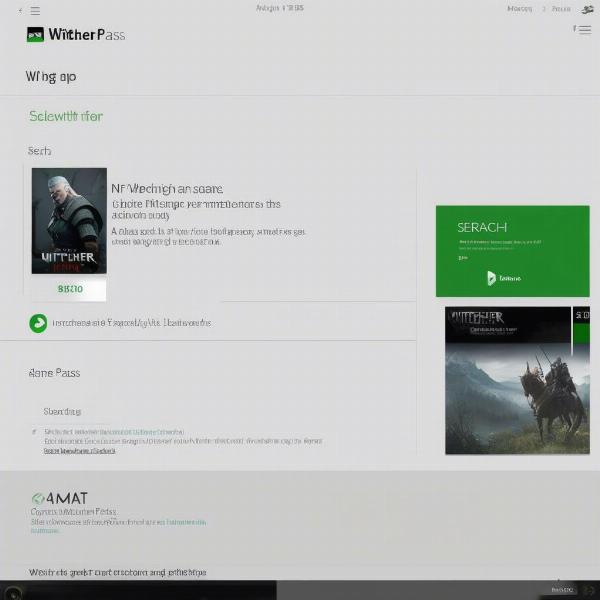Click the play icon inside the green SERACH card
Viewport: 600px width, 600px height.
pos(491,278)
